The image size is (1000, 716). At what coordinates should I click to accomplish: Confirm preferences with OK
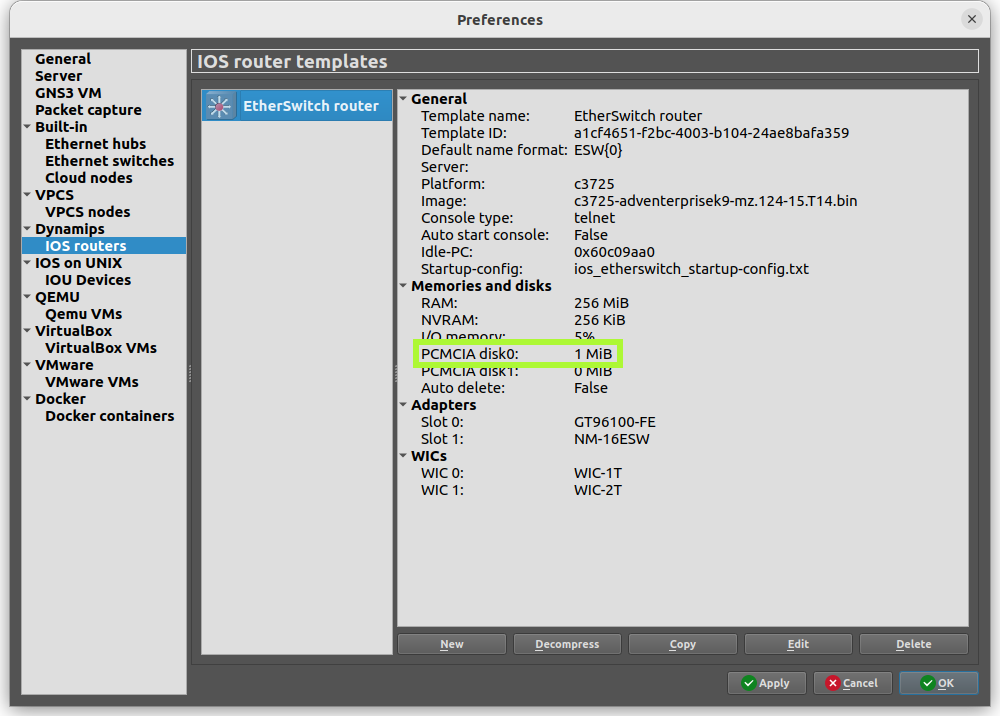point(938,683)
